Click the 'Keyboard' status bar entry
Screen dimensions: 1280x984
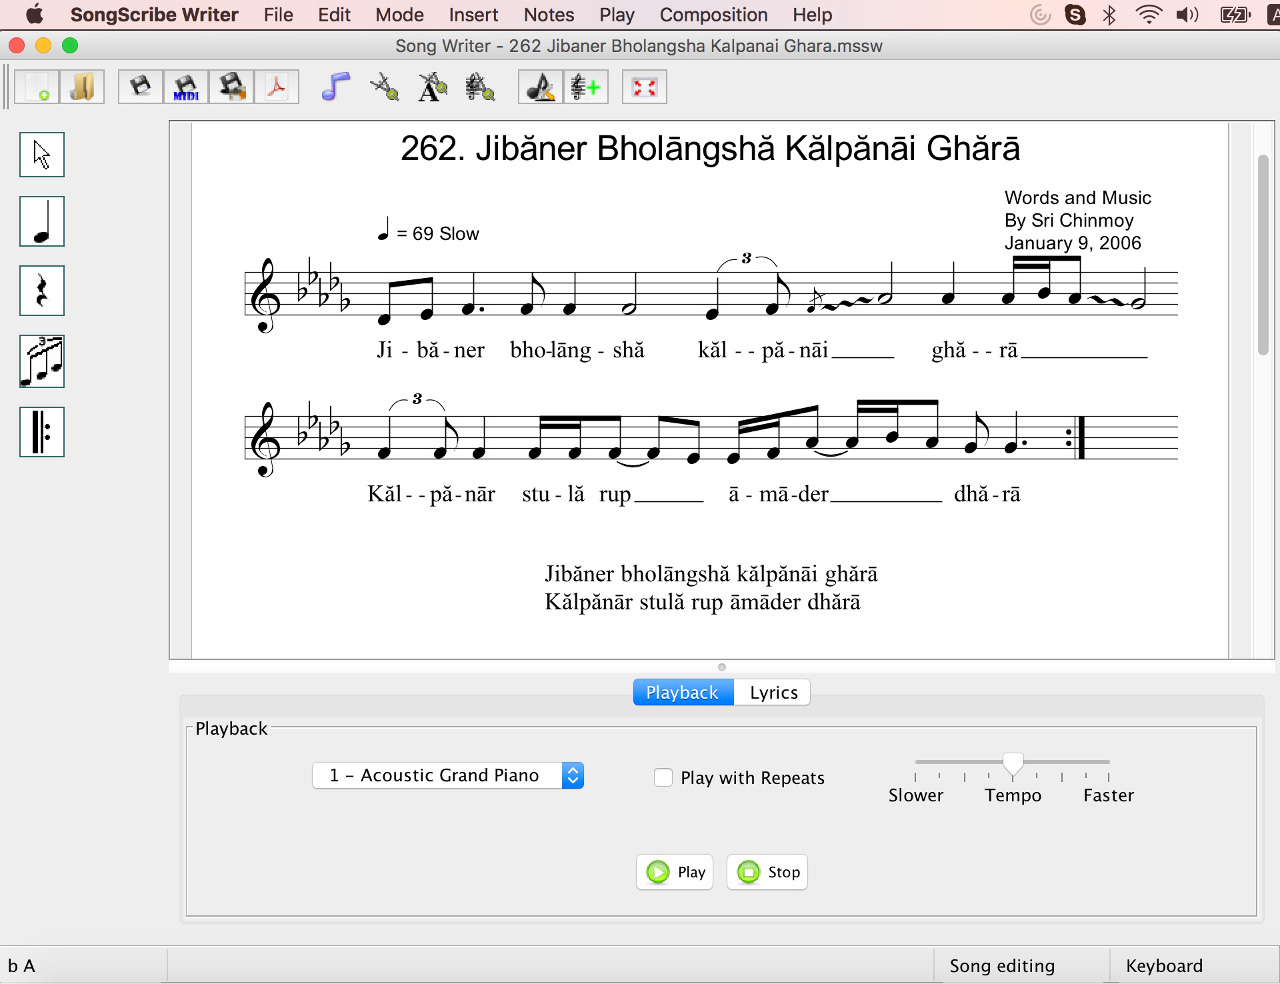click(1164, 966)
